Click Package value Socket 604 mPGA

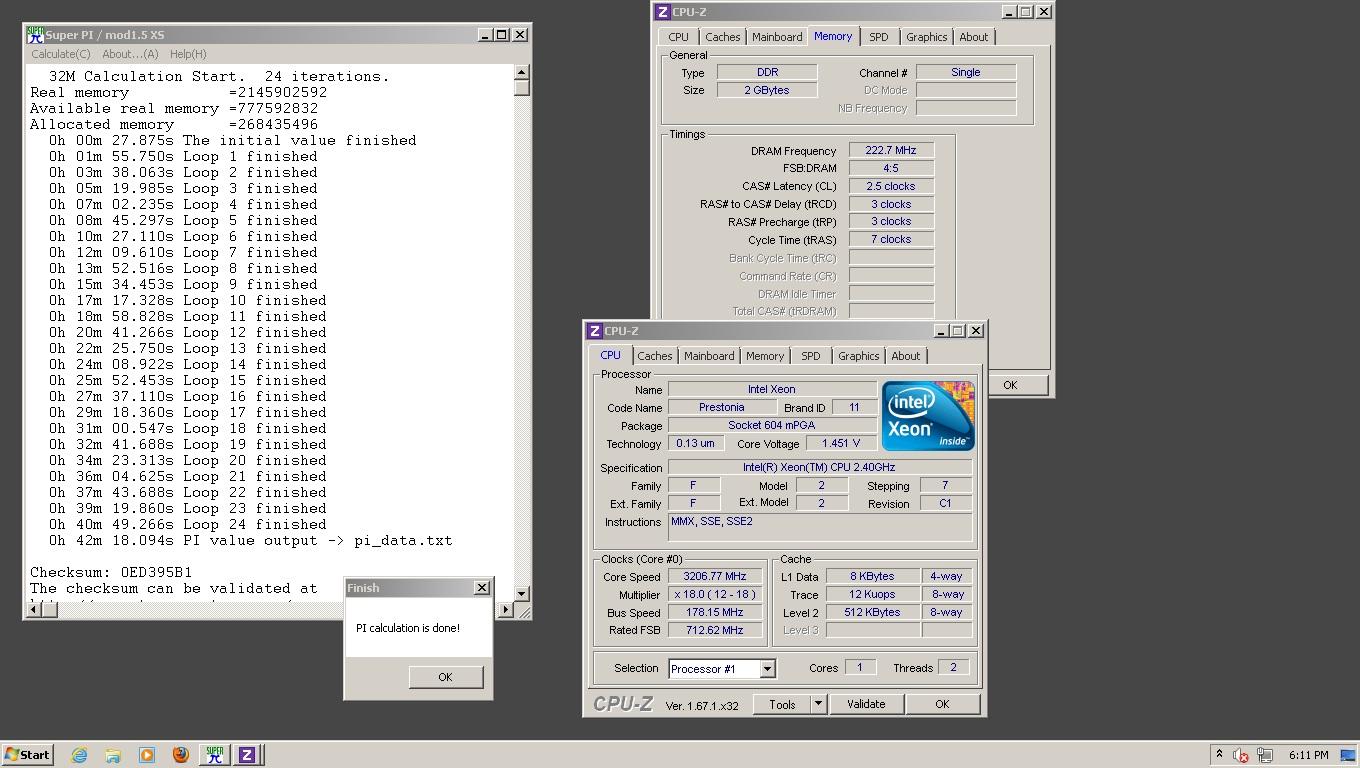click(771, 425)
